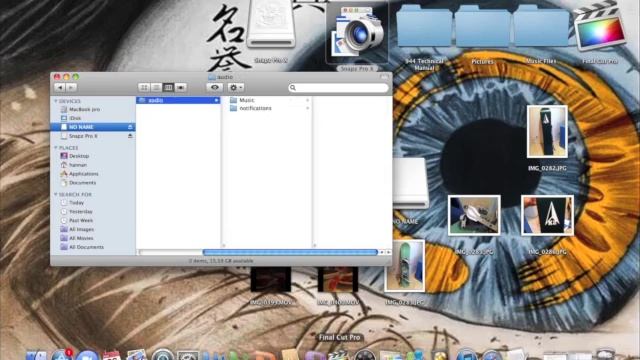The height and width of the screenshot is (360, 640).
Task: Click the audio folder's disclosure arrow
Action: point(216,100)
